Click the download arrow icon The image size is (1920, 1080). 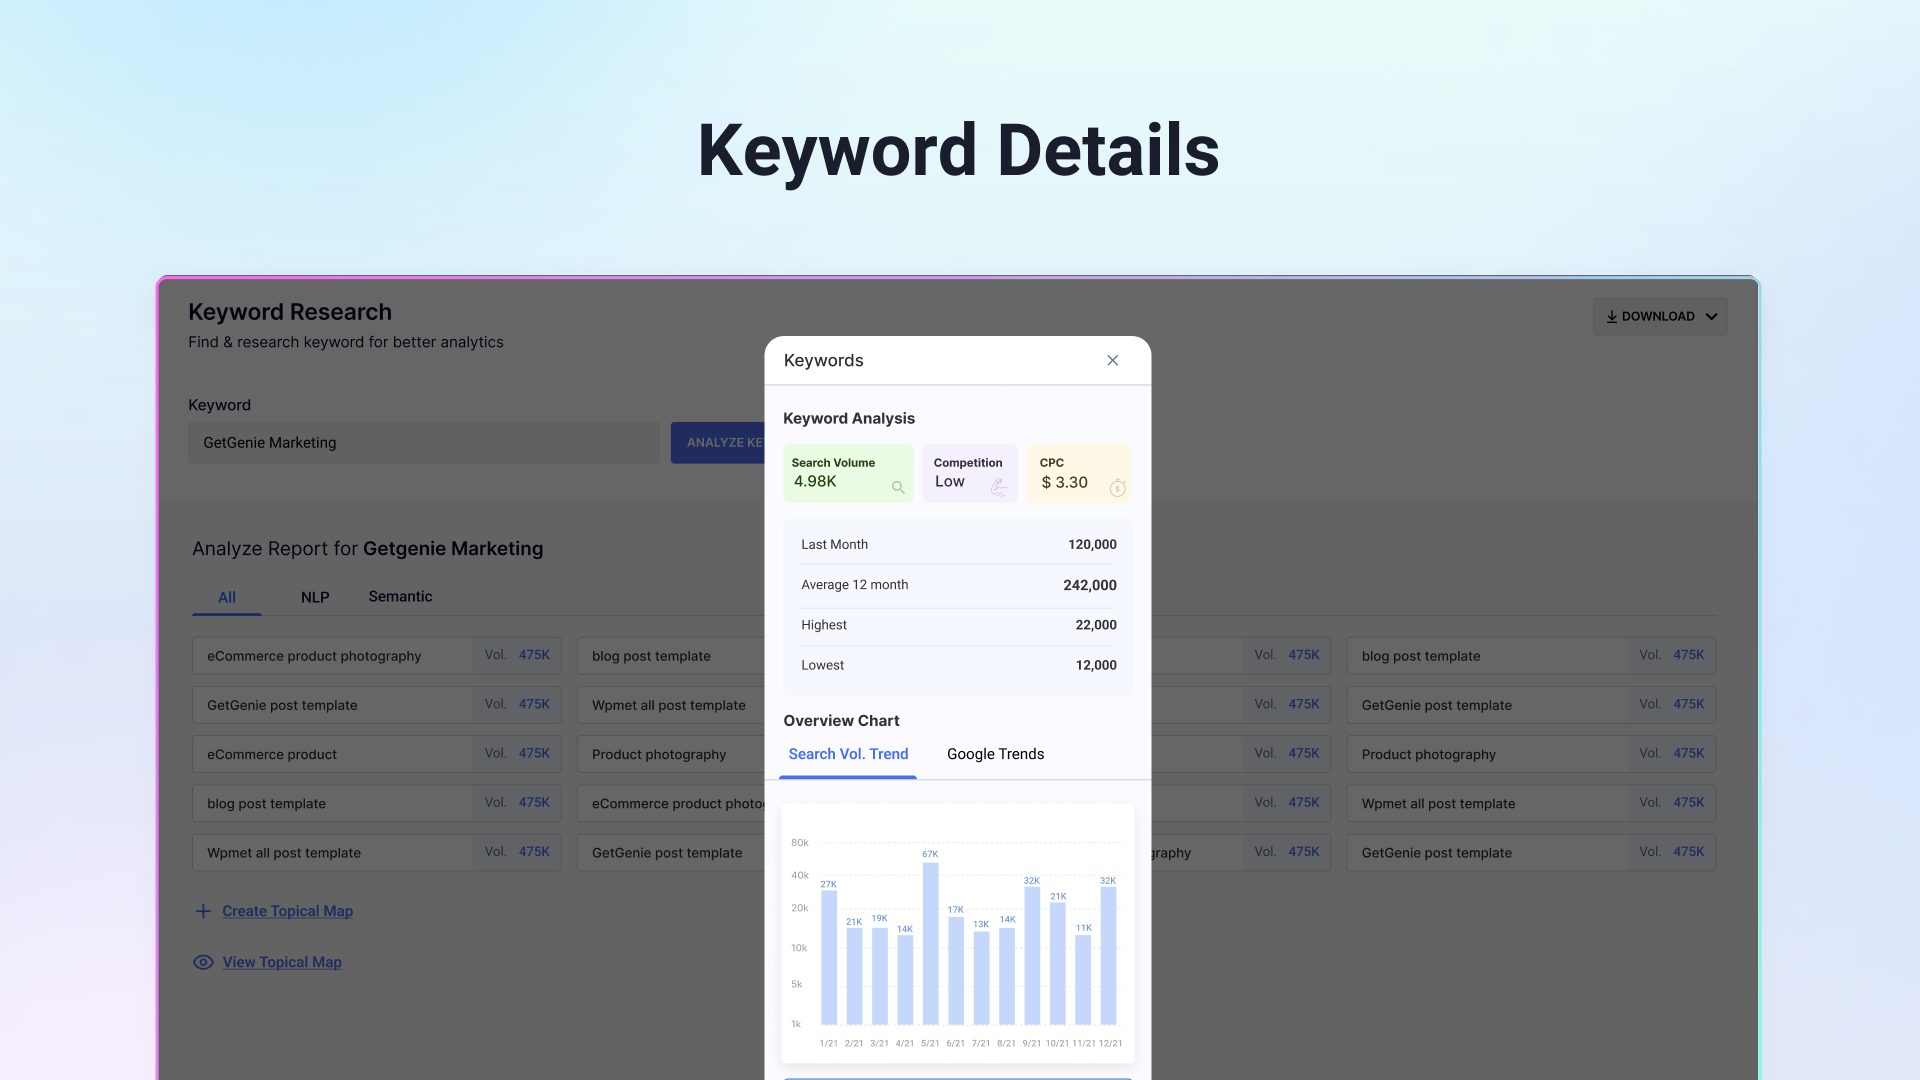click(x=1611, y=317)
